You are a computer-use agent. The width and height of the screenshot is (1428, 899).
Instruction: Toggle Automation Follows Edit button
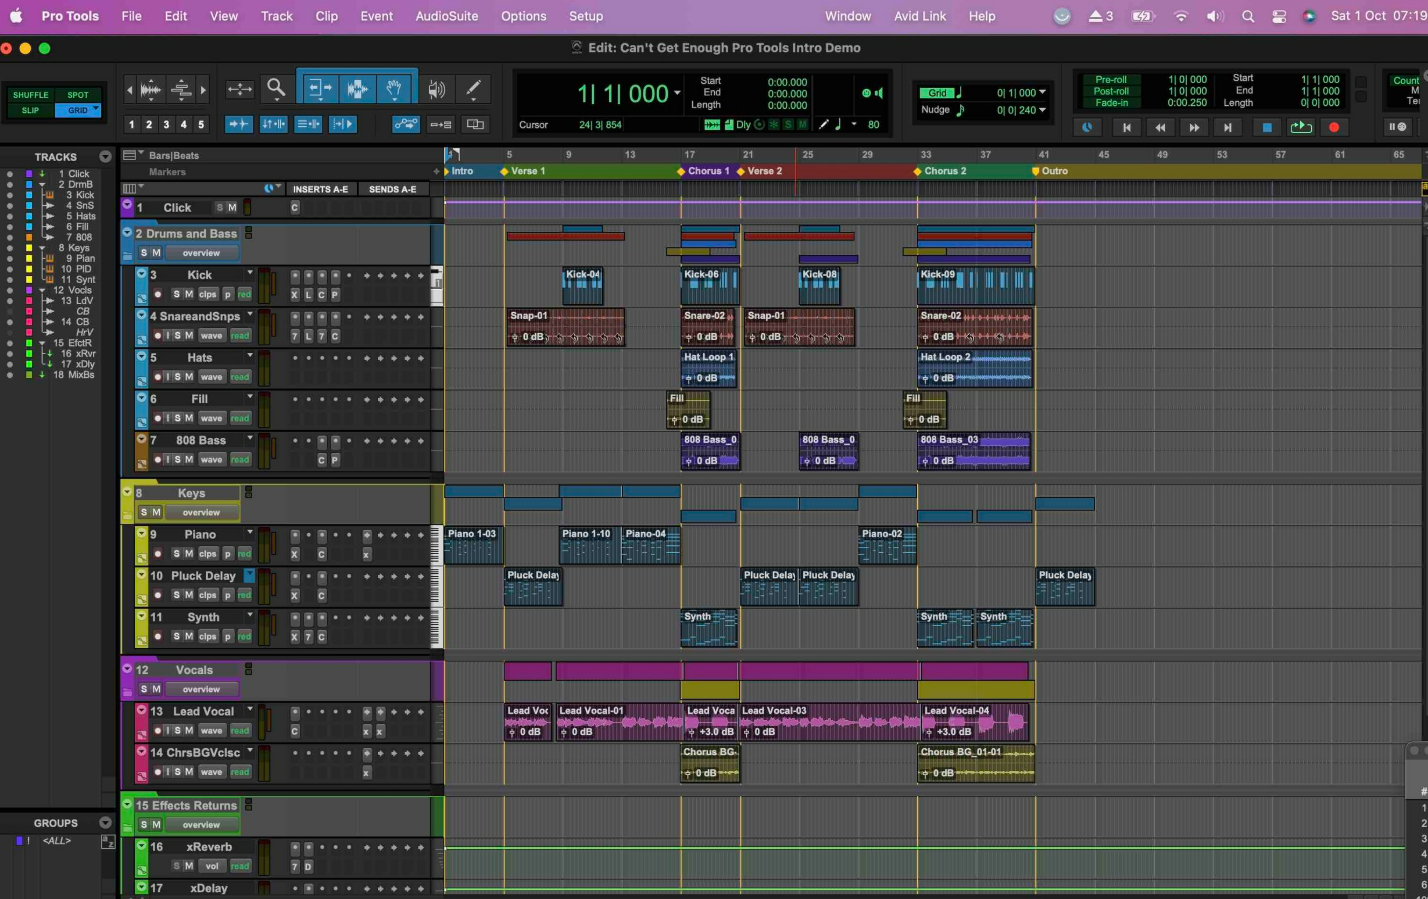coord(406,124)
